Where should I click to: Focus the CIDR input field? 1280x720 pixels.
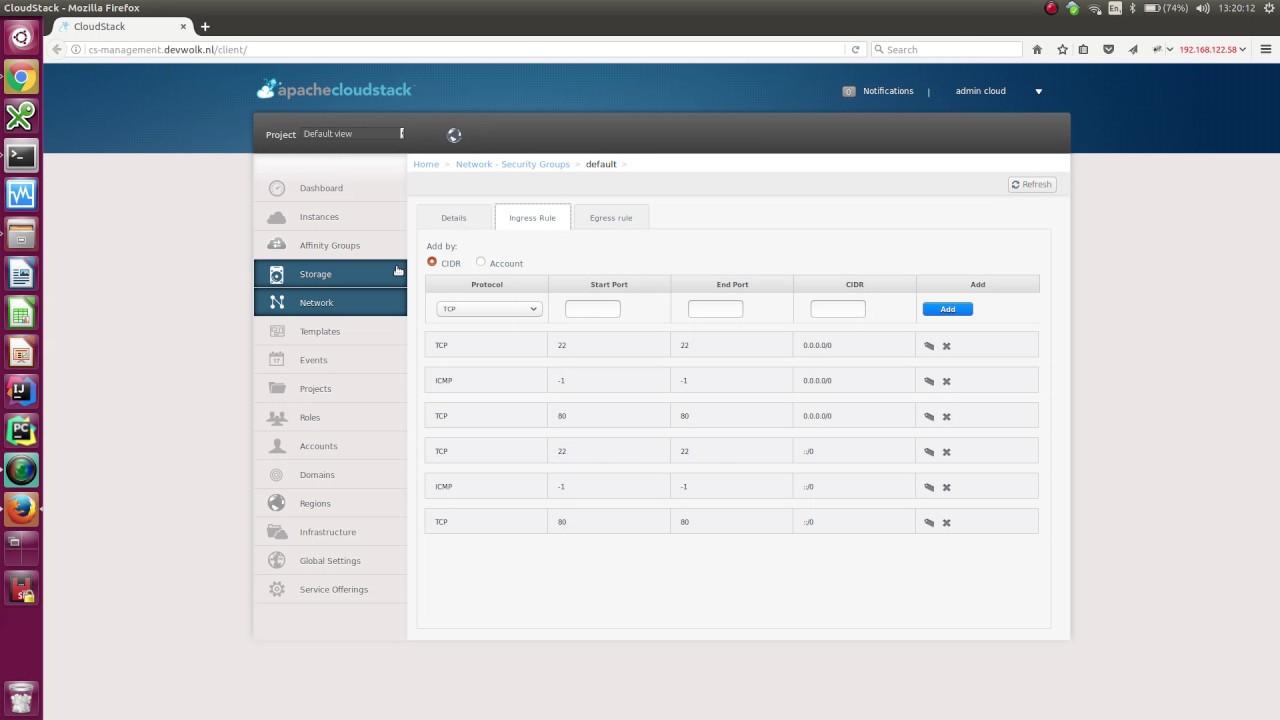[838, 309]
